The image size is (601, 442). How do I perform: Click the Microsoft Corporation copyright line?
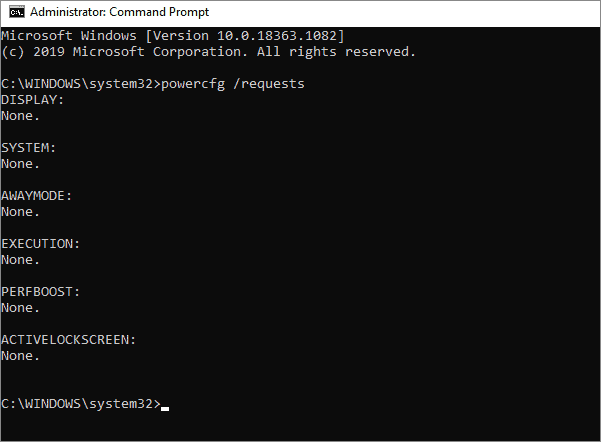tap(209, 52)
